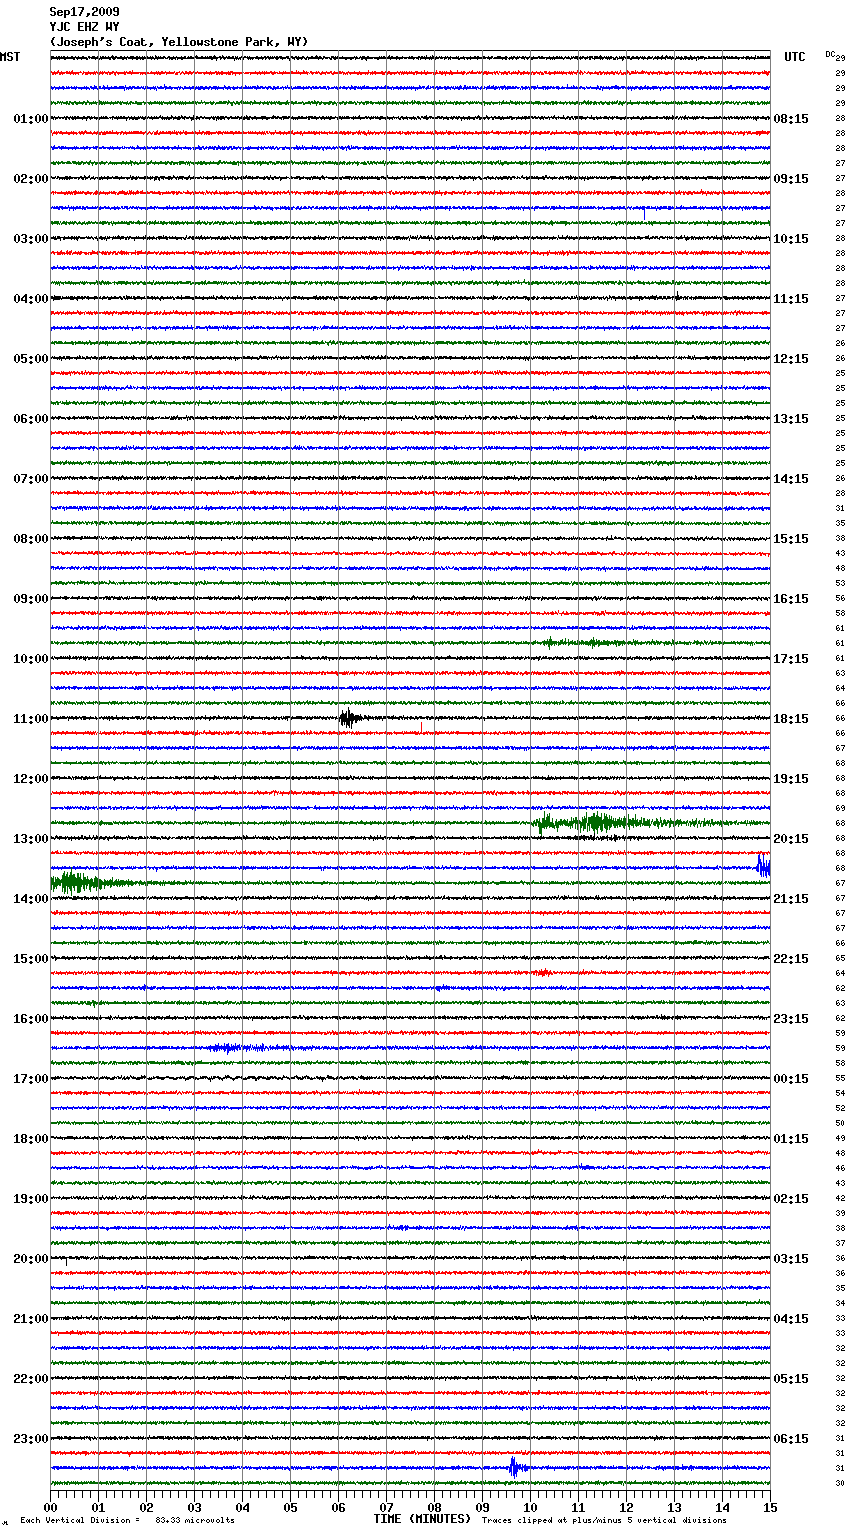Click minute '03' on the bottom time axis

click(x=194, y=1507)
